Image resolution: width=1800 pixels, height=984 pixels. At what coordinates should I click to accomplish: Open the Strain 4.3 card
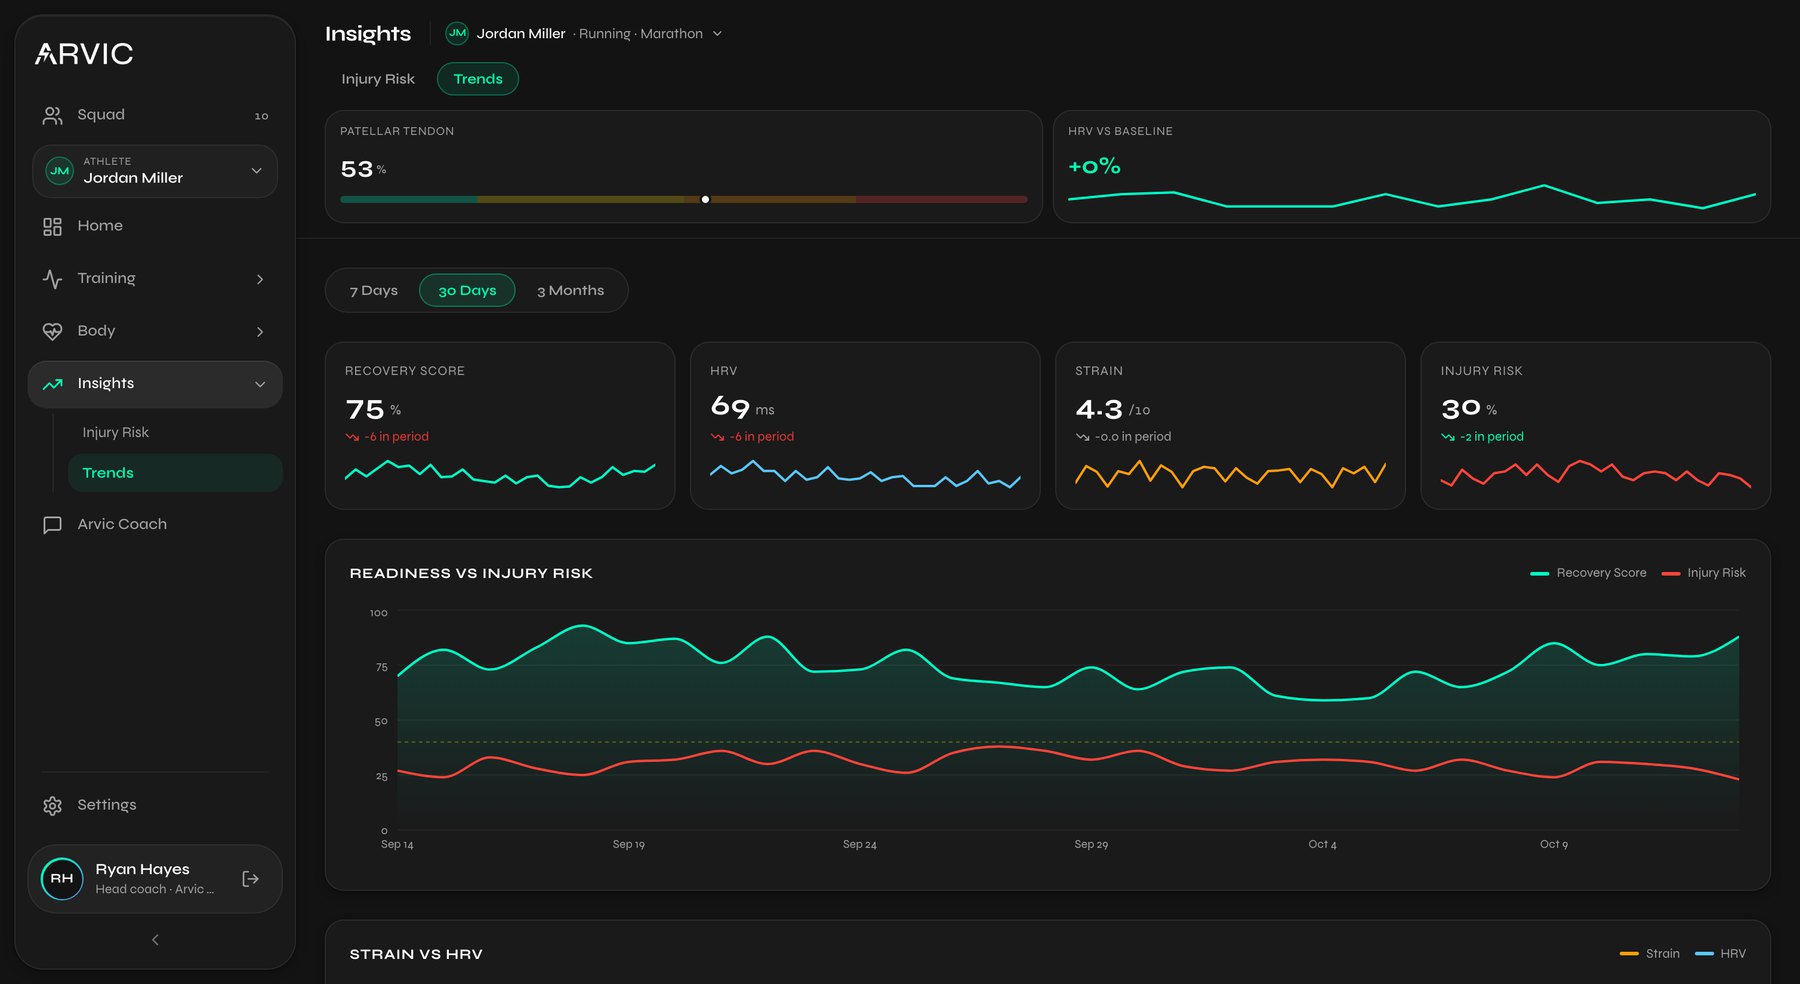(x=1230, y=426)
